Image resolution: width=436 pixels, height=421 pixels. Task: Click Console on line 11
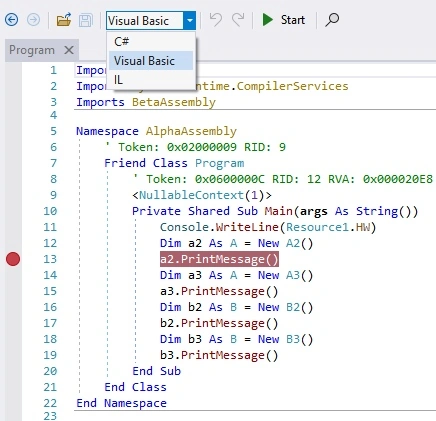click(184, 227)
